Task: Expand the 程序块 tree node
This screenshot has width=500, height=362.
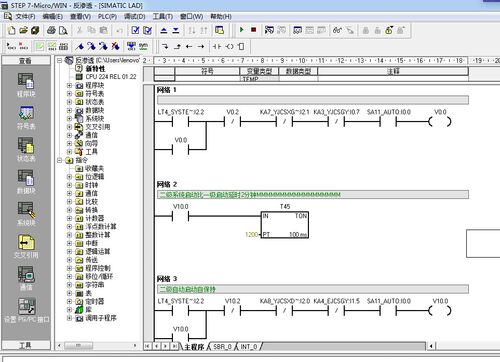Action: (x=69, y=85)
